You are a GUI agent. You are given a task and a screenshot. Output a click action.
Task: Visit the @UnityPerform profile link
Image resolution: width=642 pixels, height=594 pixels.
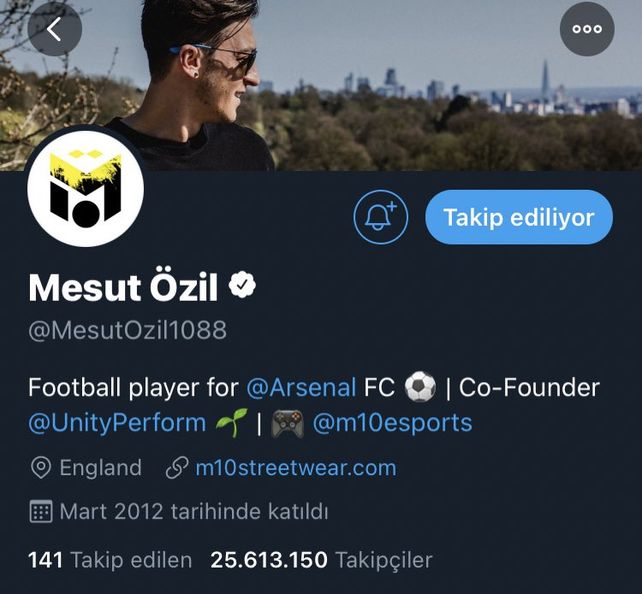[x=117, y=423]
